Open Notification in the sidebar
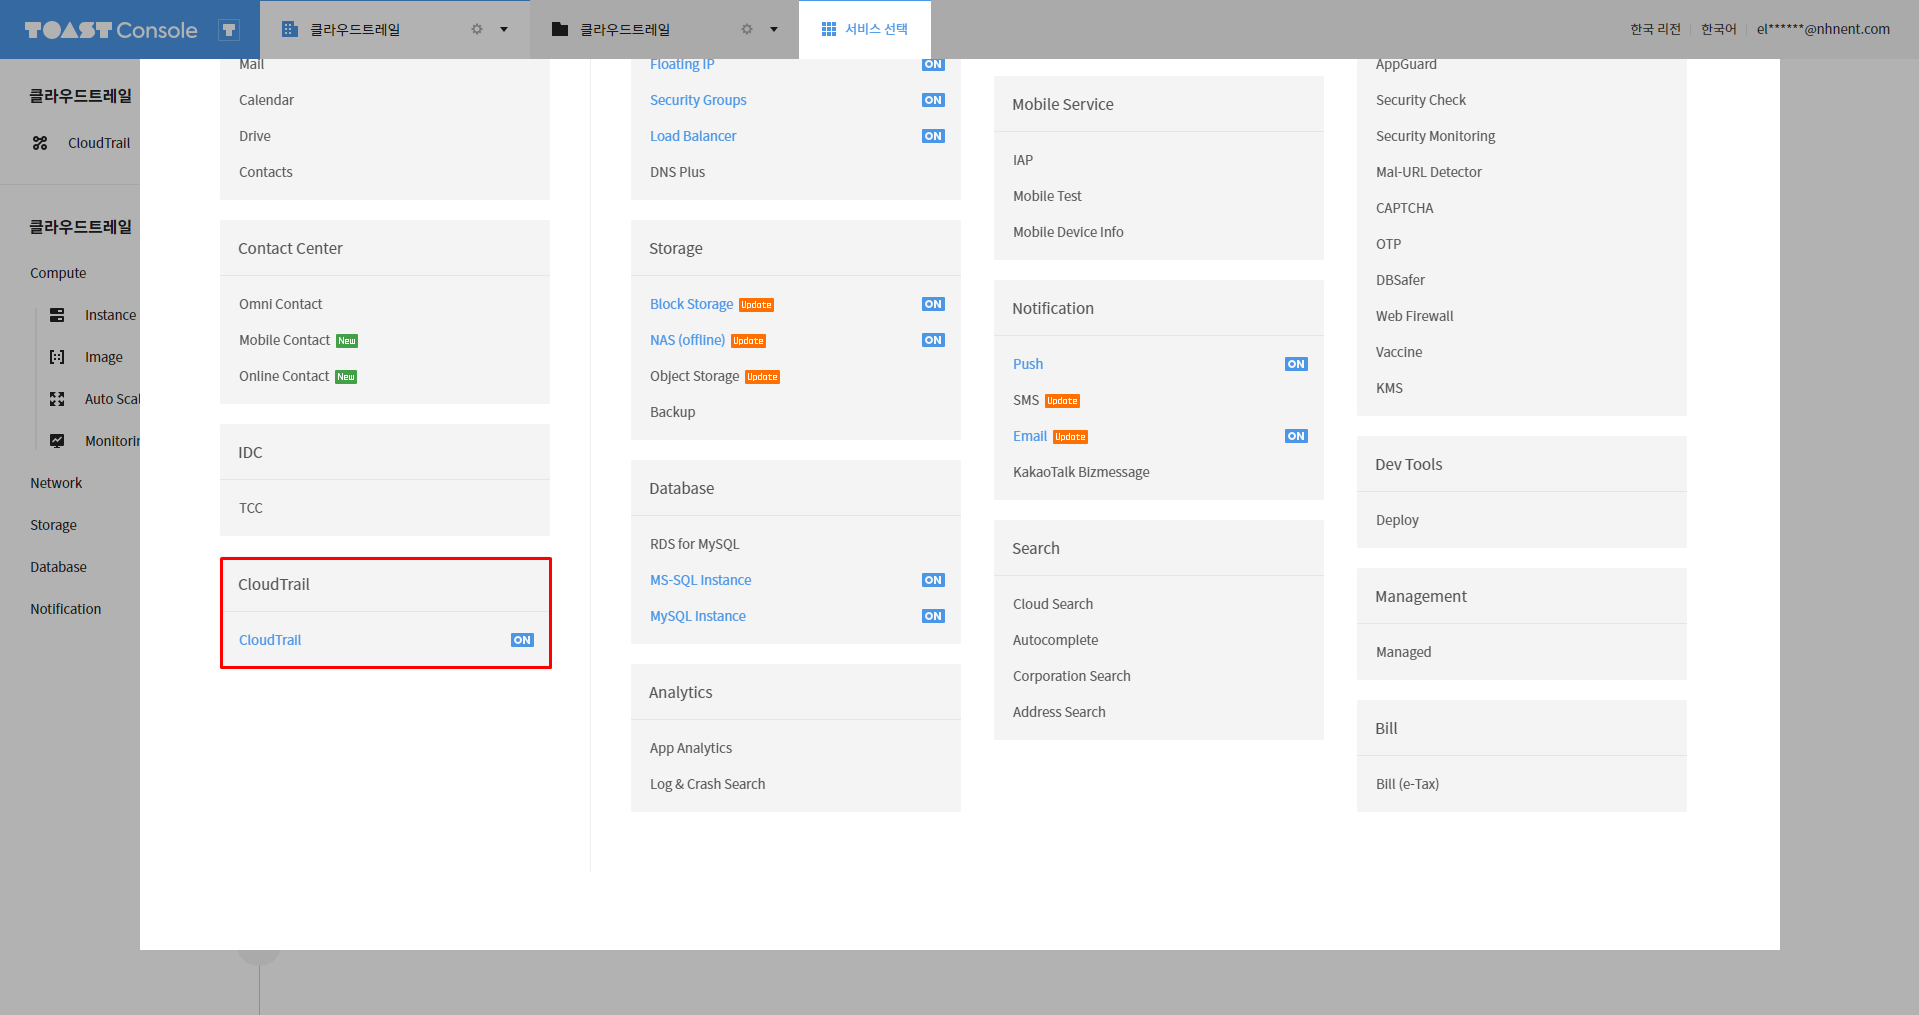The height and width of the screenshot is (1015, 1919). pyautogui.click(x=65, y=609)
